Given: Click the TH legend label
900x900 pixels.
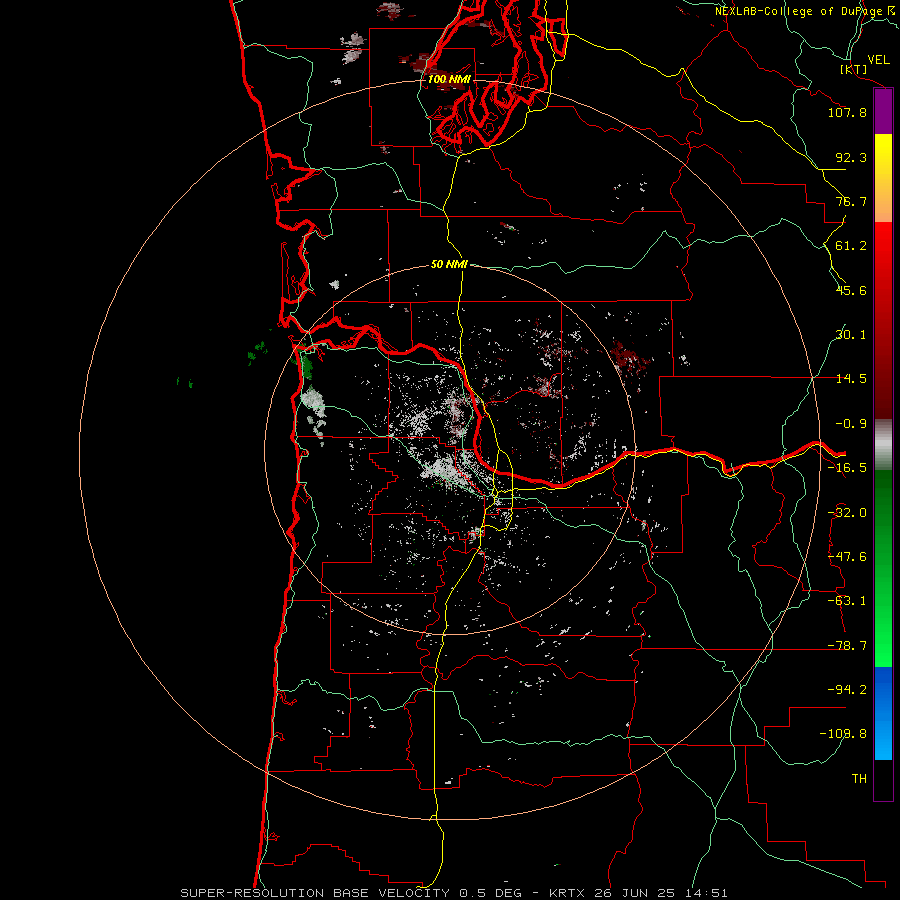Looking at the screenshot, I should 859,779.
